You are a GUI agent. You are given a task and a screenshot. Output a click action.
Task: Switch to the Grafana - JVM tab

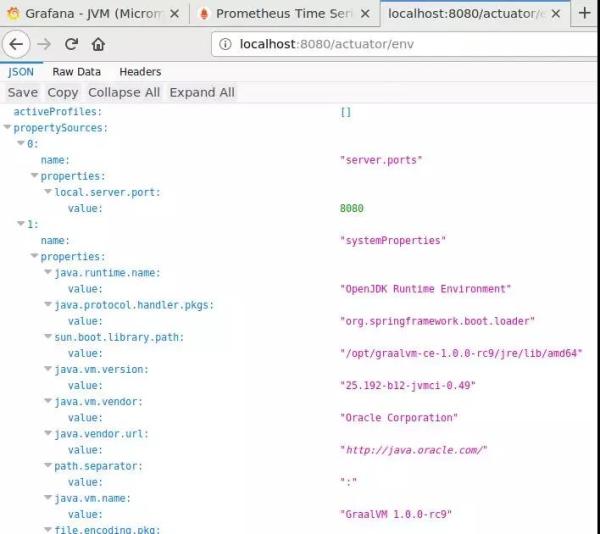pos(95,14)
